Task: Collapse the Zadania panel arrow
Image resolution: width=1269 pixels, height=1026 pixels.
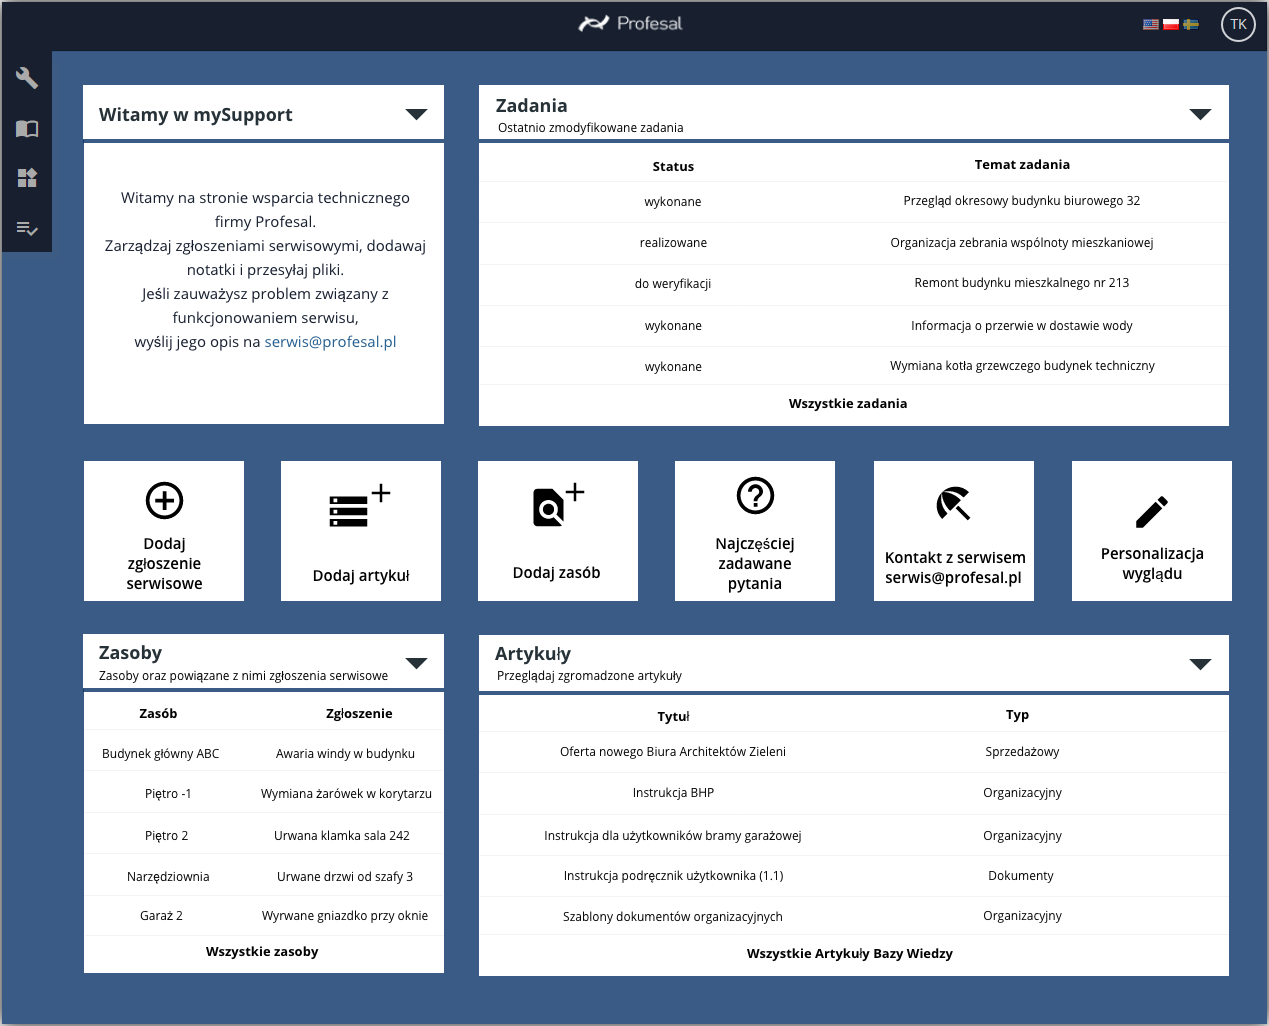Action: [1200, 114]
